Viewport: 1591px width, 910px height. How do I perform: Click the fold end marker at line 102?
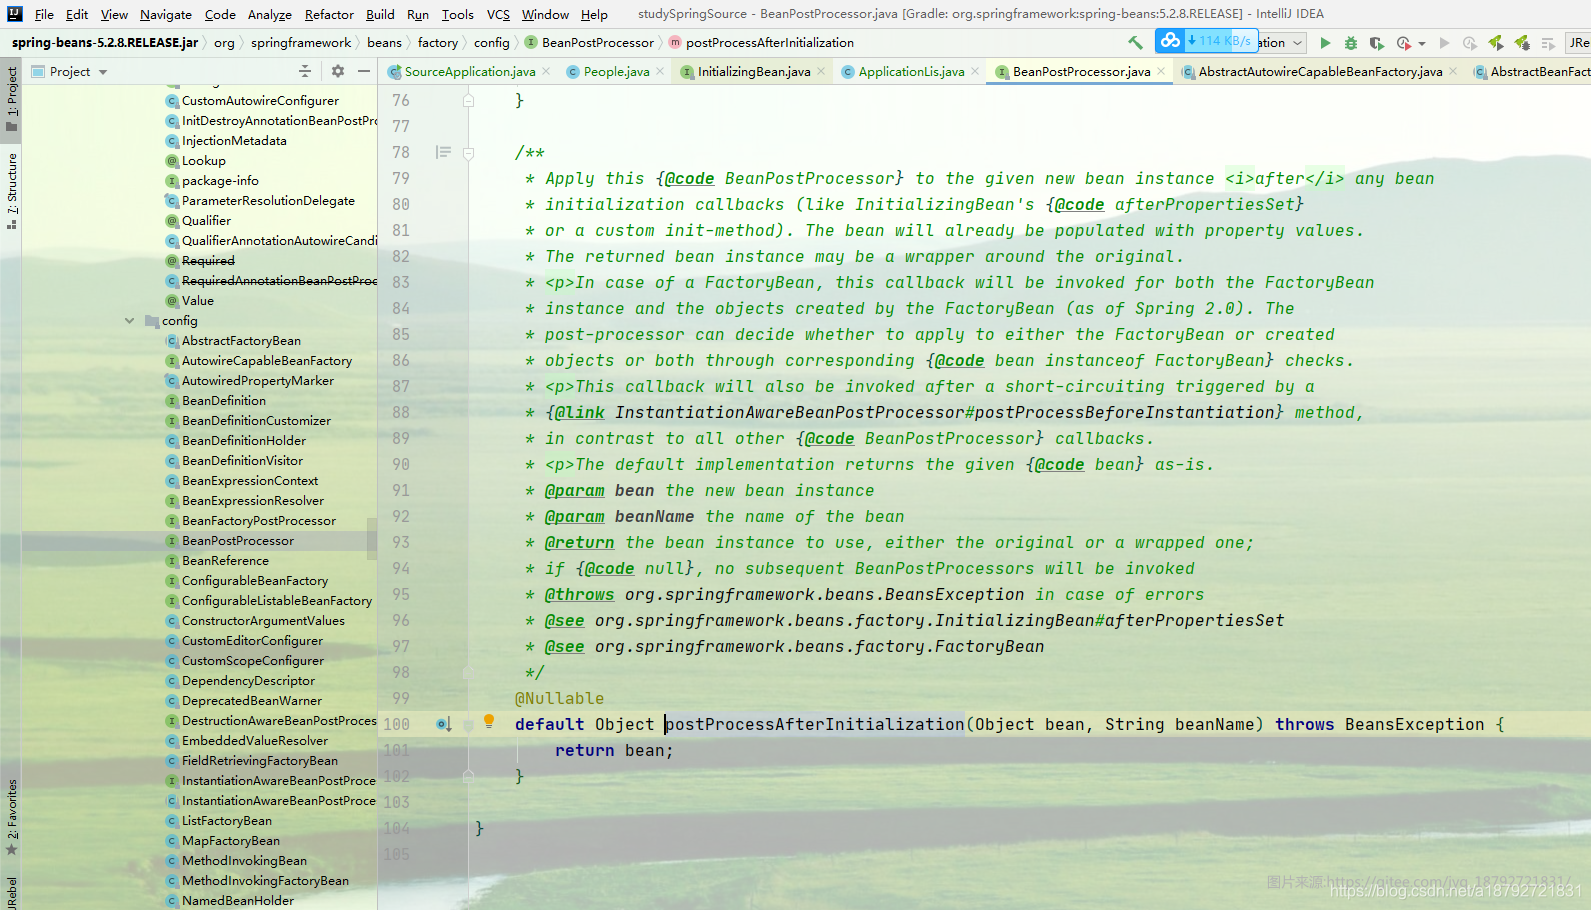point(468,776)
